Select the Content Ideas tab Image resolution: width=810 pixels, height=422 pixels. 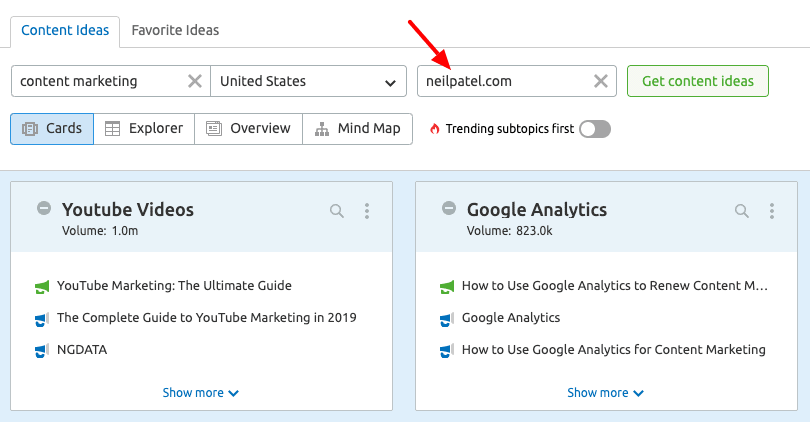[65, 30]
